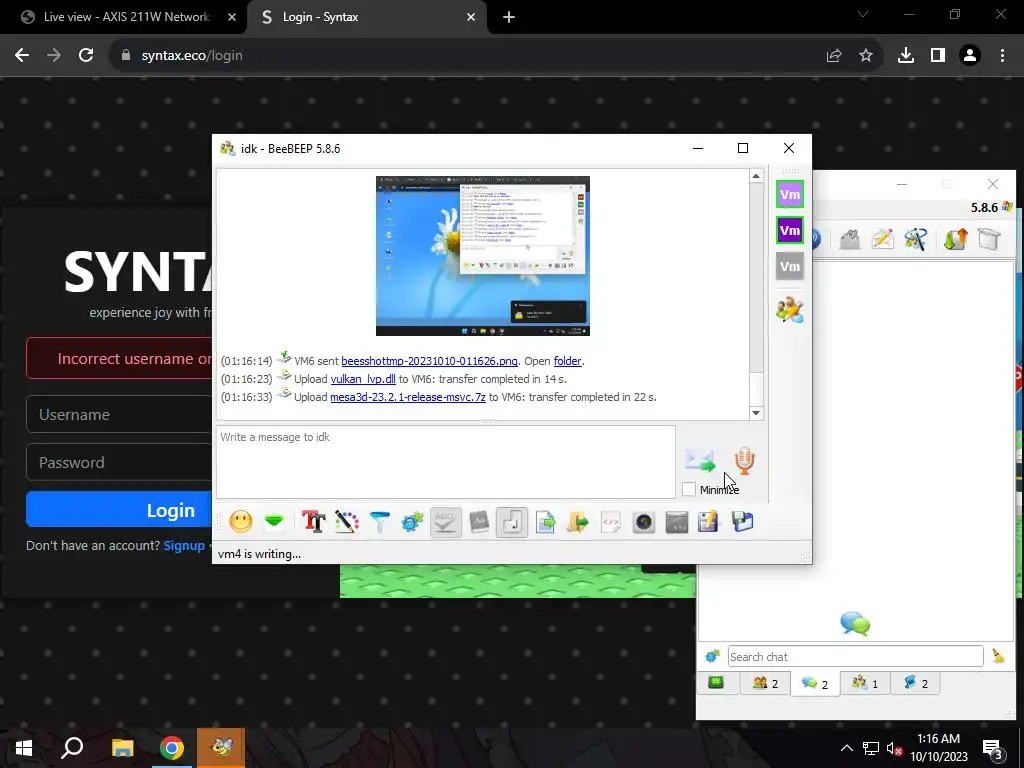Click the send file document icon
This screenshot has width=1024, height=768.
[545, 522]
